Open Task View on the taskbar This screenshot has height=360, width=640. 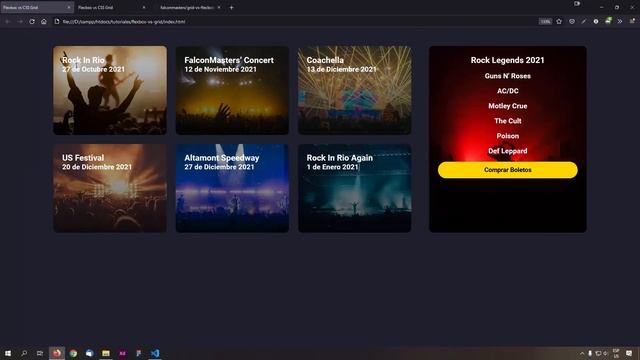point(40,353)
